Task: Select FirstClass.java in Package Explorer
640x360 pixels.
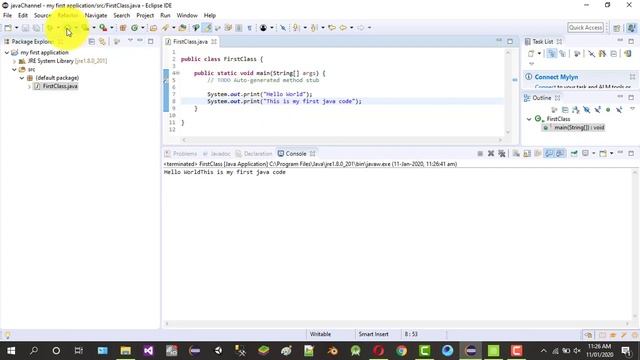Action: point(60,86)
